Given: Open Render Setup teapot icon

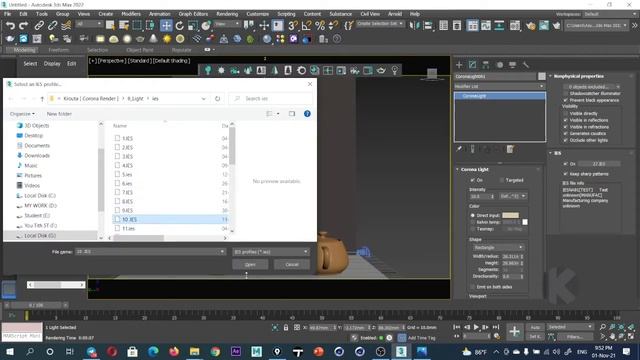Looking at the screenshot, I should point(530,25).
